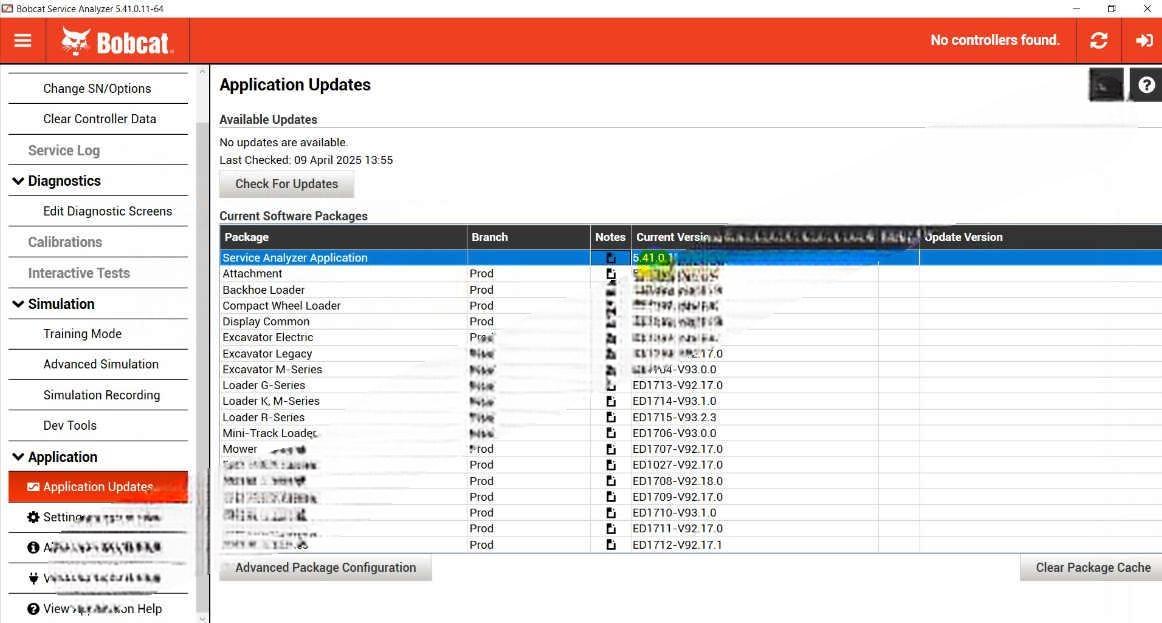Select Service Analyzer Application row
1162x623 pixels.
691,258
